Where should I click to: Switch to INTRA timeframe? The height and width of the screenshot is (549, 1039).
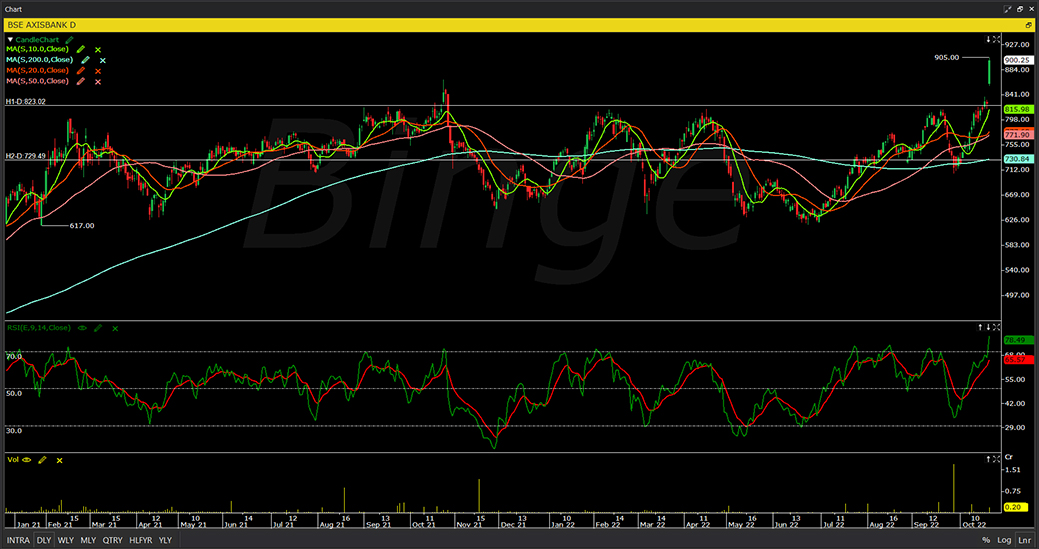[18, 540]
